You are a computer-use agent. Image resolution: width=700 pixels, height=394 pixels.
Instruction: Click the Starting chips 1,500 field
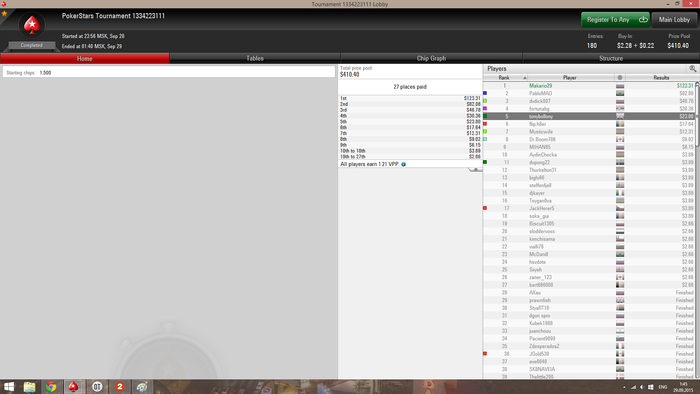169,72
